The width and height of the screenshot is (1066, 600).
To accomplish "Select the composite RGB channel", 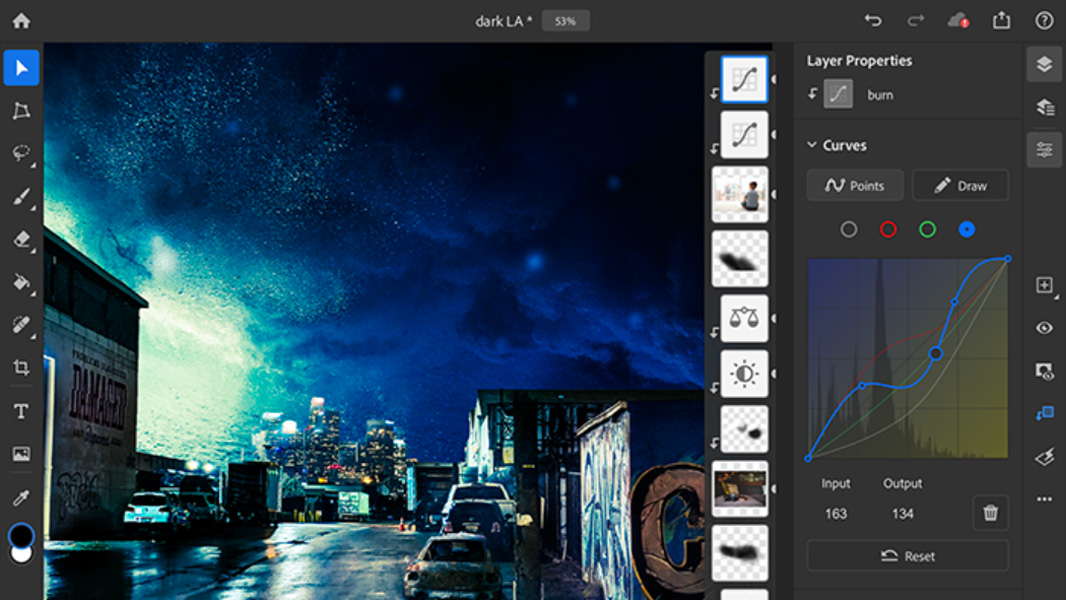I will pyautogui.click(x=848, y=230).
